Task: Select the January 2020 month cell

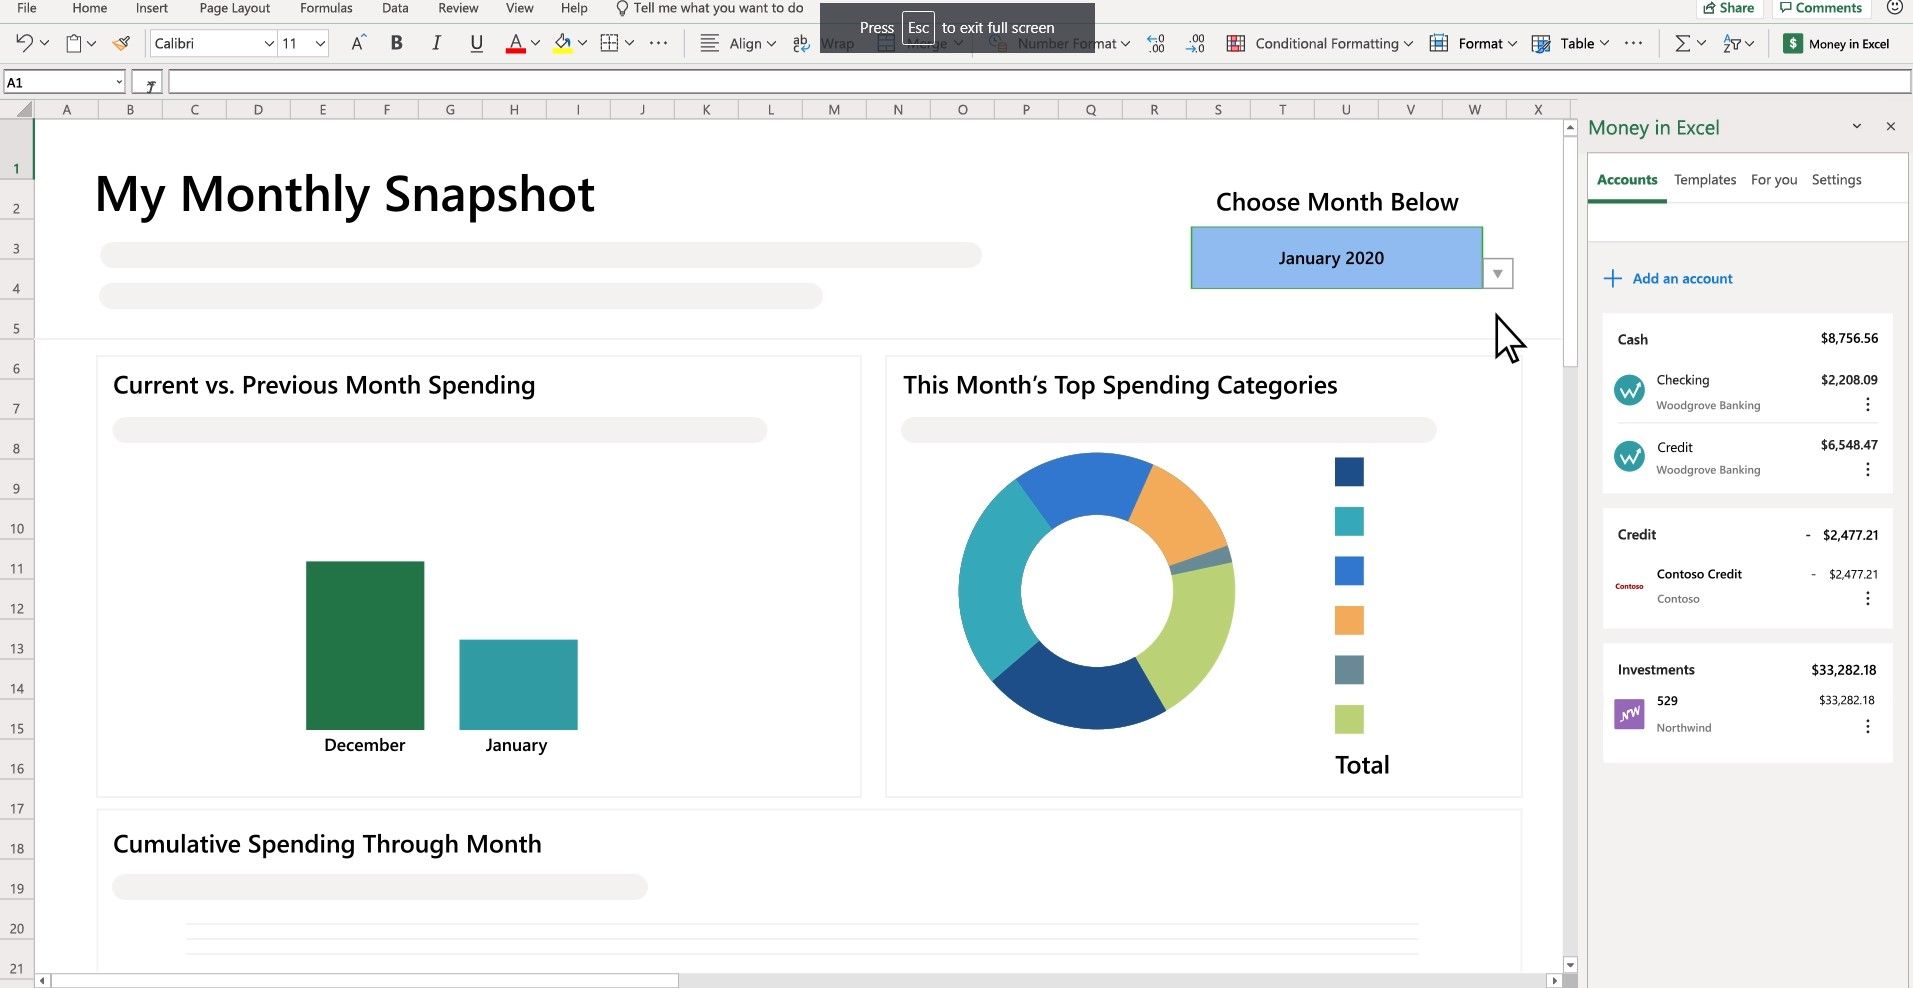Action: (1336, 258)
